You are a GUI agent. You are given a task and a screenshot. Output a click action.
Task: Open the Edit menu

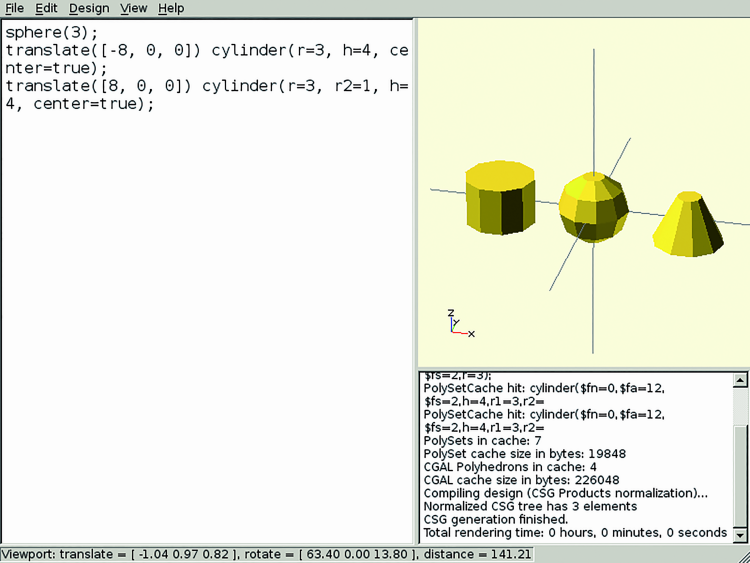point(46,8)
